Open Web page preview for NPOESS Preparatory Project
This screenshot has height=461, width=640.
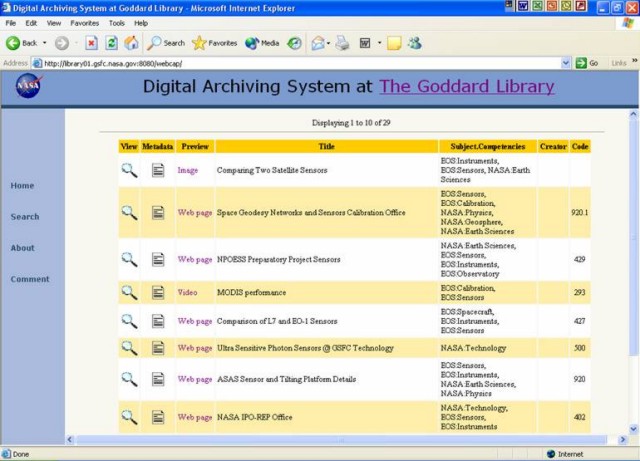click(x=195, y=259)
